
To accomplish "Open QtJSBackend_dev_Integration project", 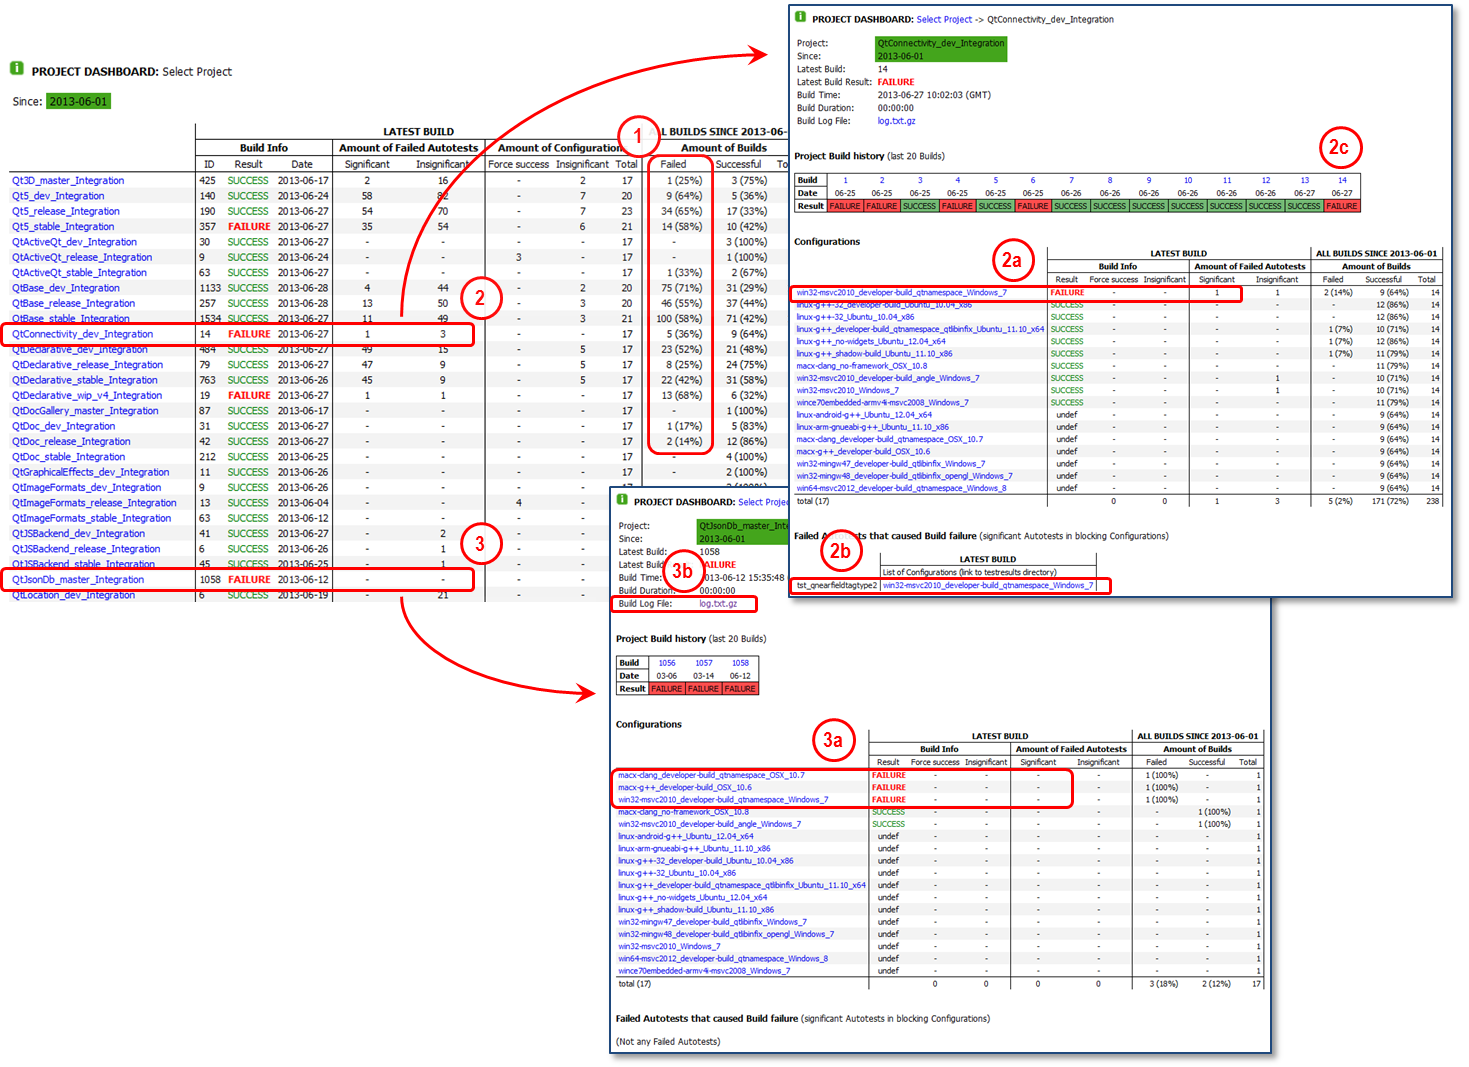I will [79, 534].
